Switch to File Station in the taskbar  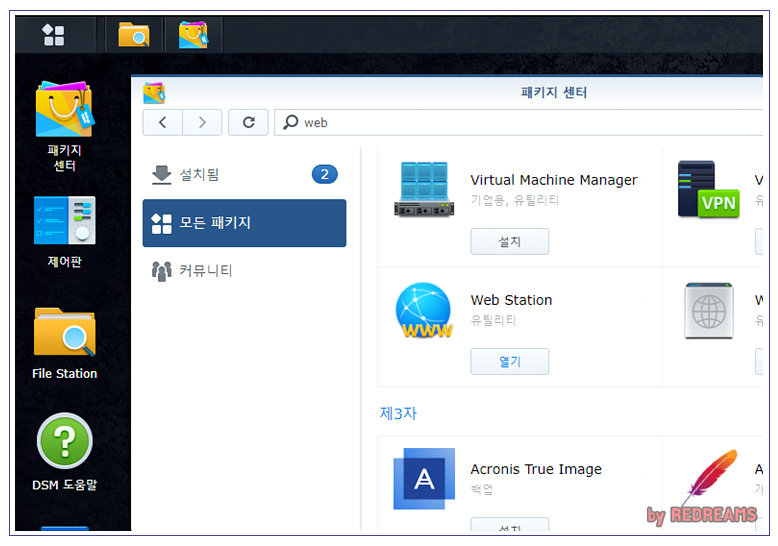134,35
